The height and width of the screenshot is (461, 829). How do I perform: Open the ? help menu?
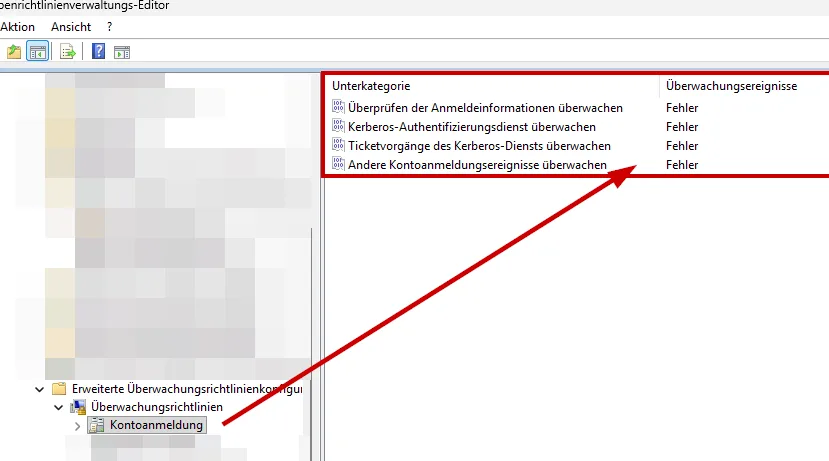point(109,27)
